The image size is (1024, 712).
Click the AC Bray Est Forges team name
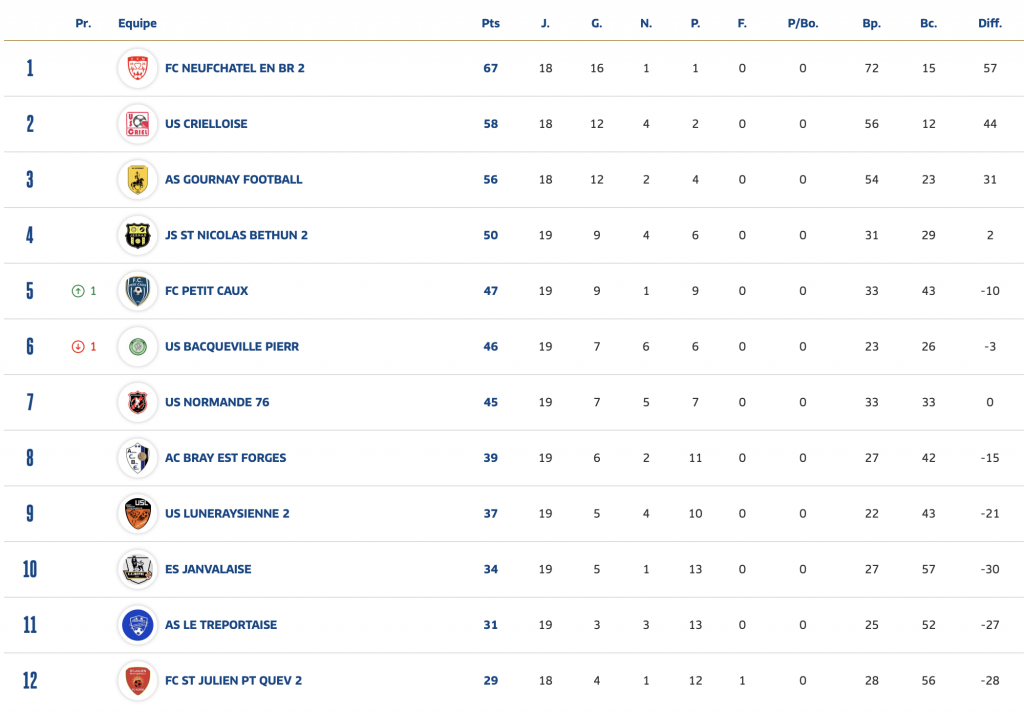(225, 458)
